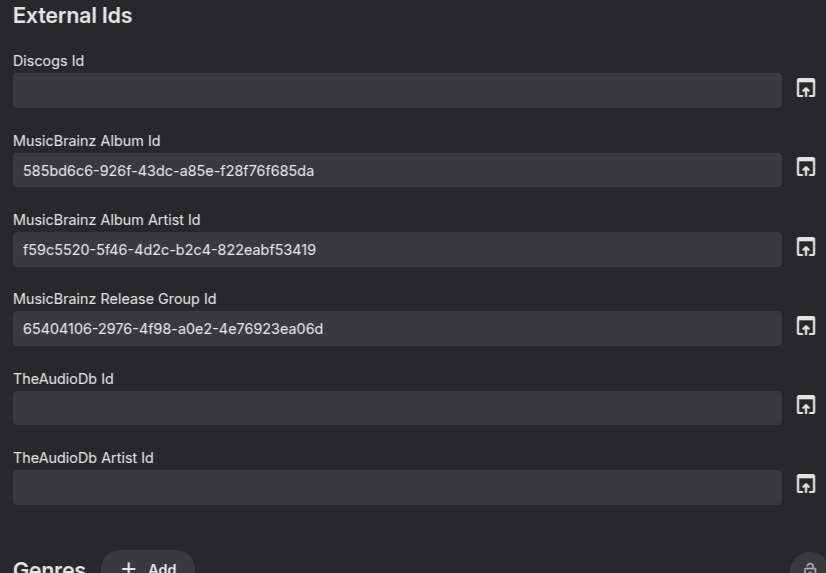Click the Album Artist Id value f59c5520
The width and height of the screenshot is (826, 573).
click(x=170, y=250)
